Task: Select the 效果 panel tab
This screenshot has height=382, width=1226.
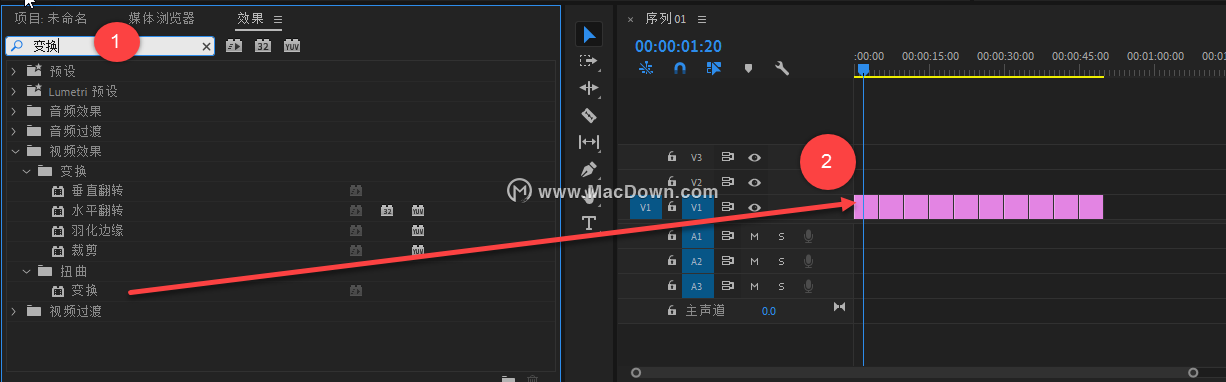Action: (250, 19)
